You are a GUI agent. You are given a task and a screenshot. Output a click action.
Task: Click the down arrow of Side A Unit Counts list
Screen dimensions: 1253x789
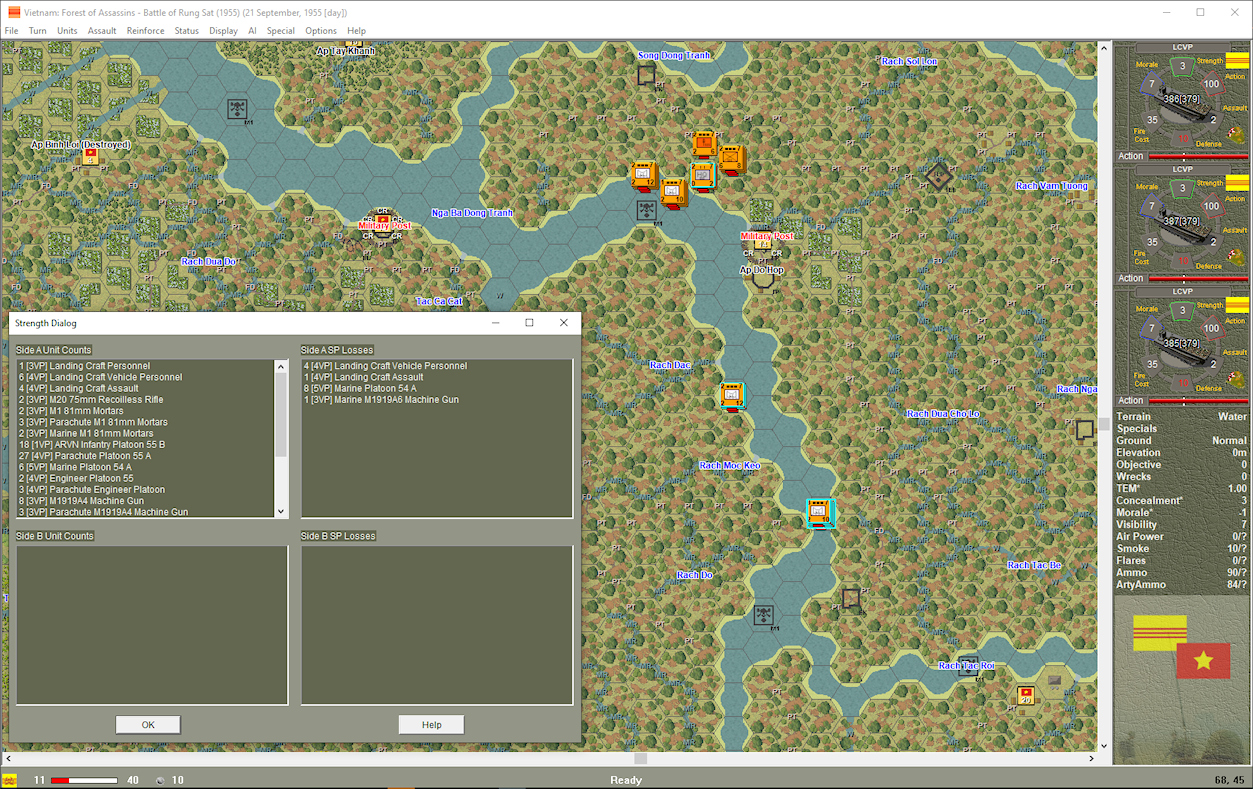pos(281,511)
